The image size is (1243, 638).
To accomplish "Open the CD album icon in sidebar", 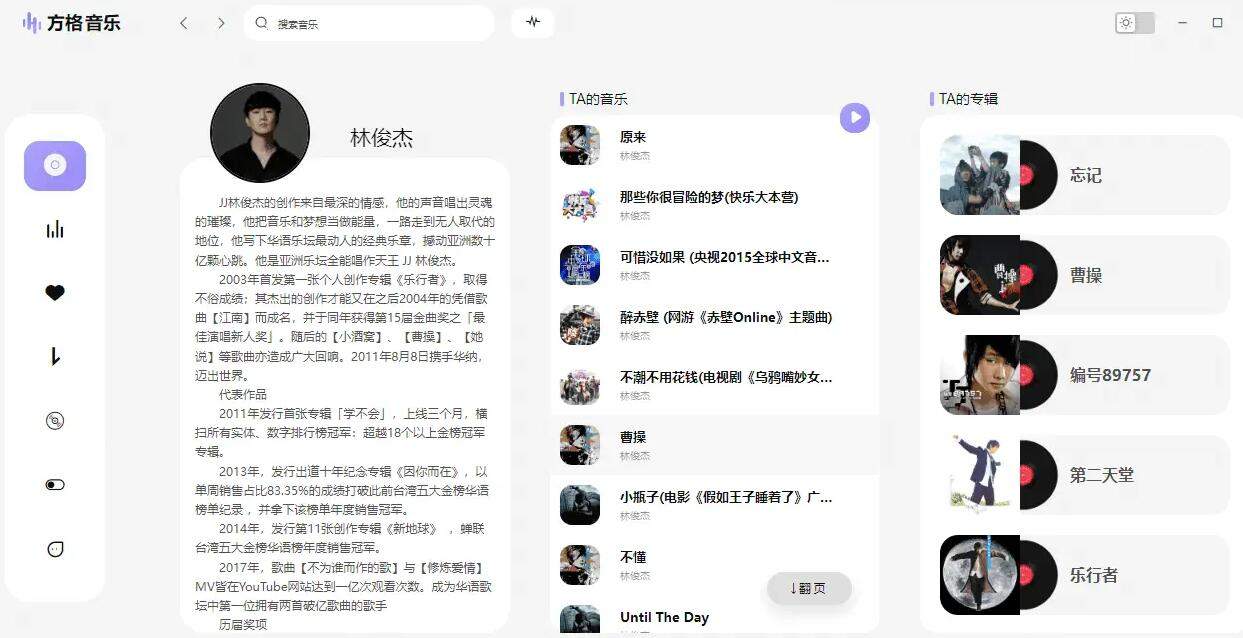I will pyautogui.click(x=55, y=421).
